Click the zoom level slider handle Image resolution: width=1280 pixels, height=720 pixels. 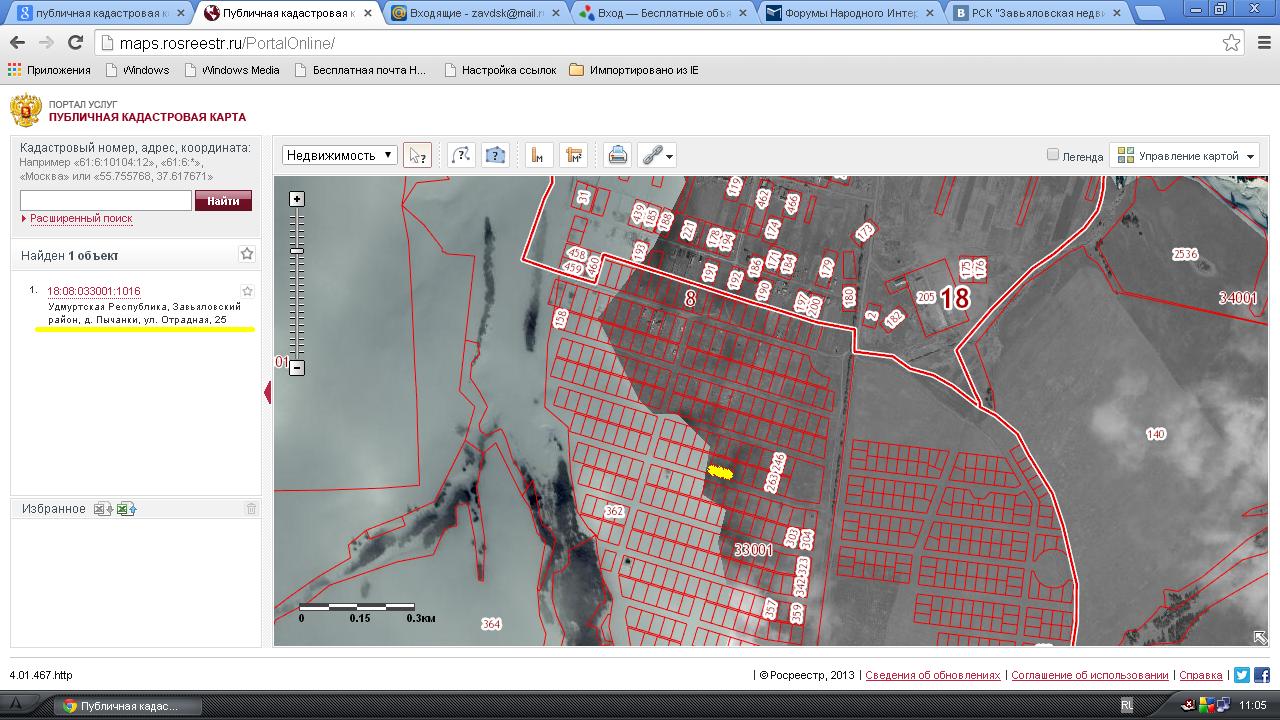(297, 250)
